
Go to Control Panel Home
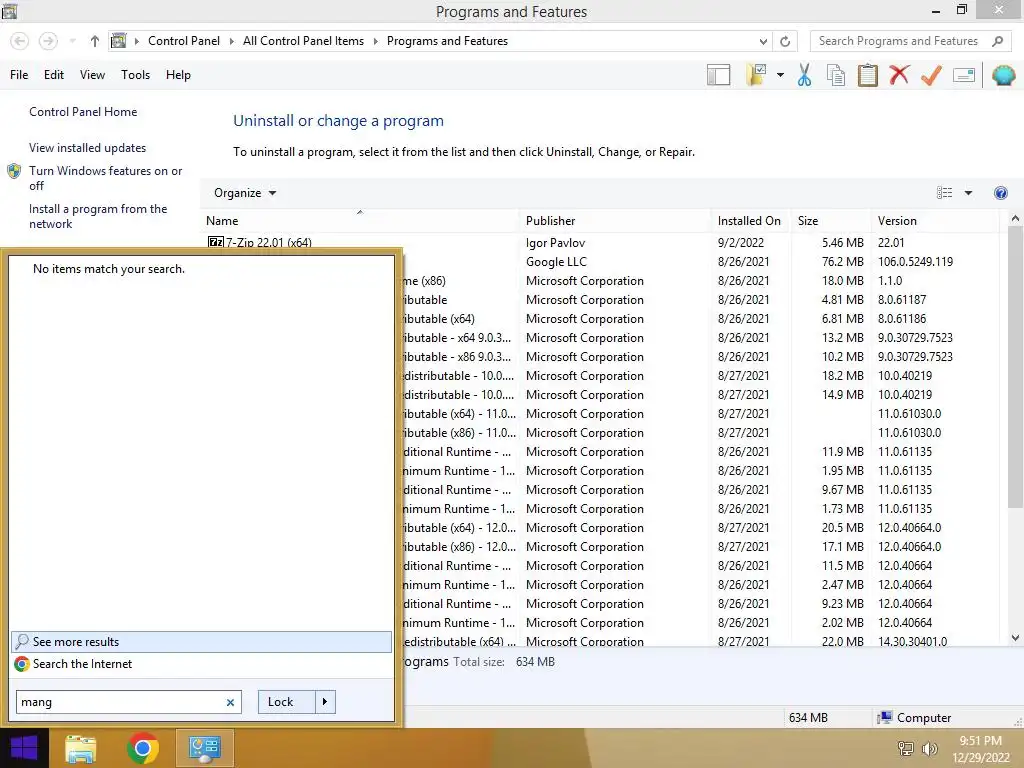click(83, 112)
